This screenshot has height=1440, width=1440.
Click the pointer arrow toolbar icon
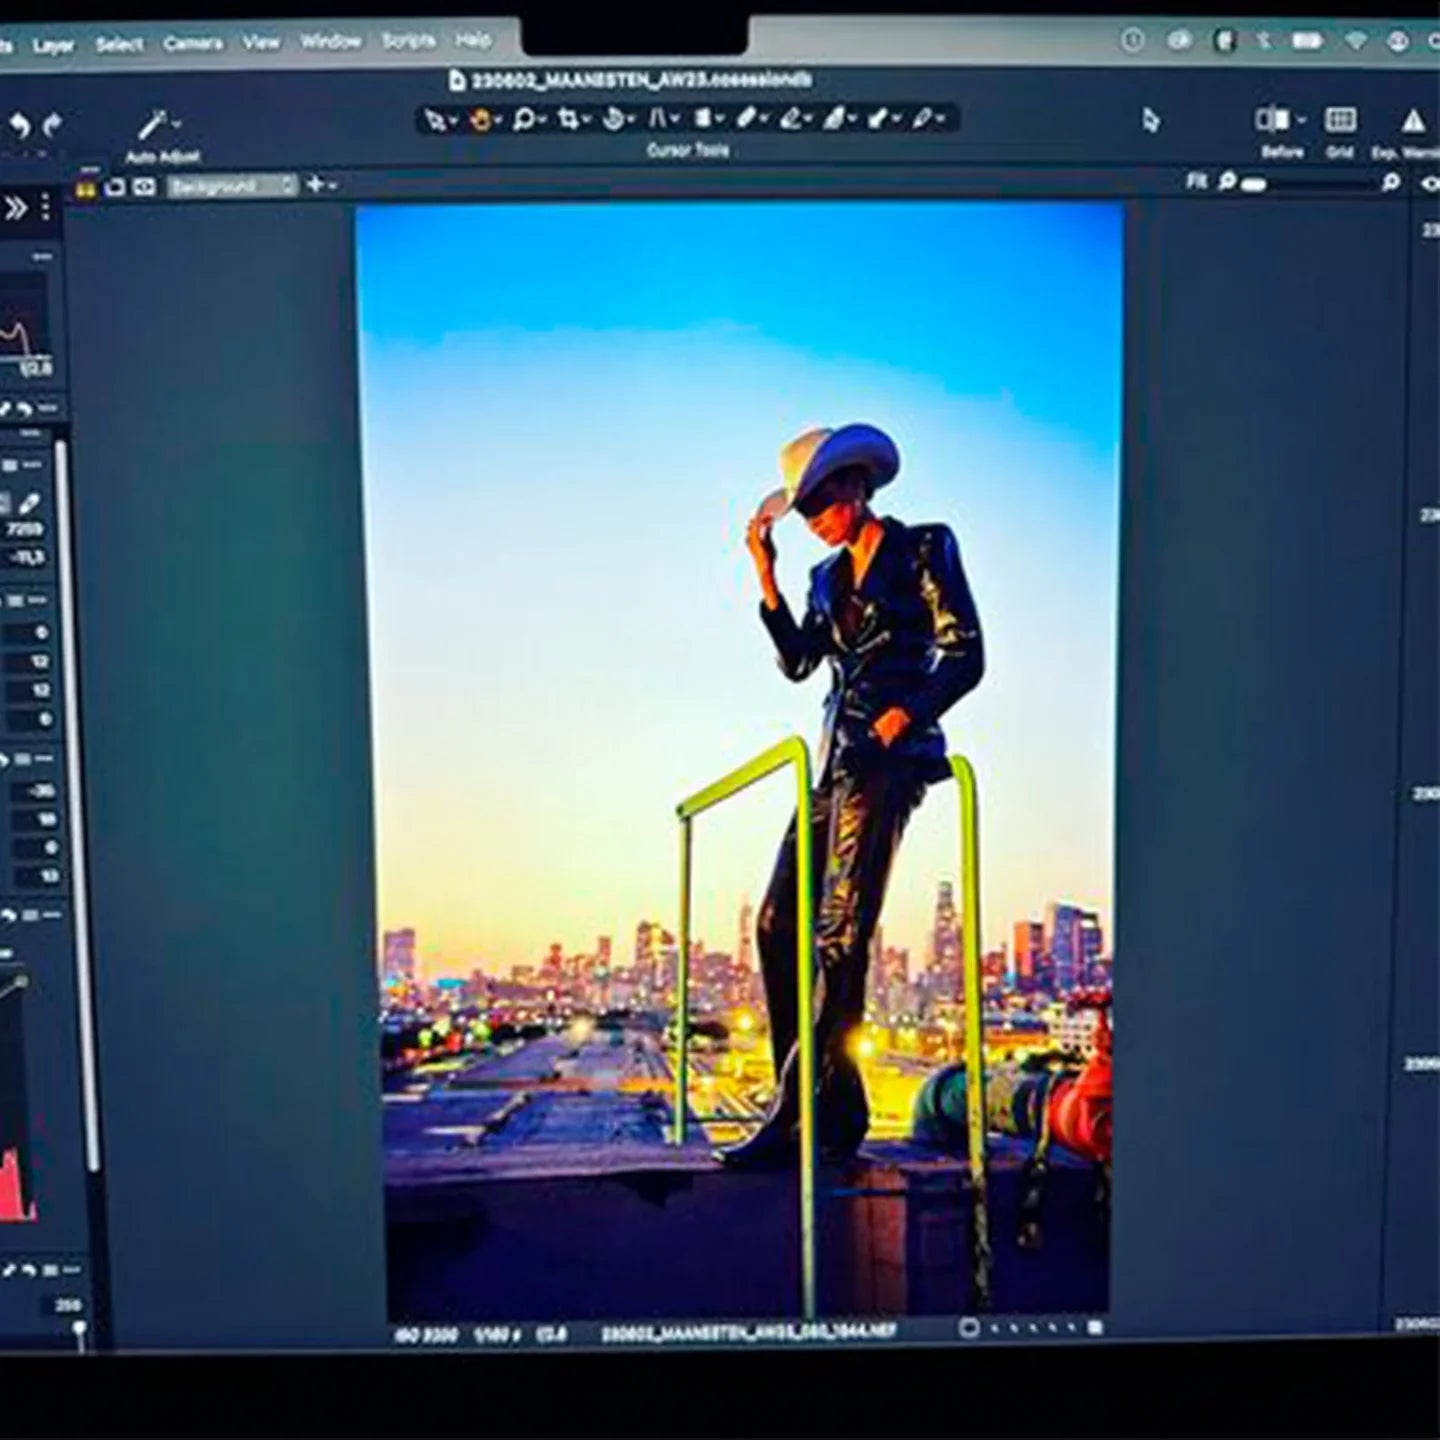coord(1151,121)
